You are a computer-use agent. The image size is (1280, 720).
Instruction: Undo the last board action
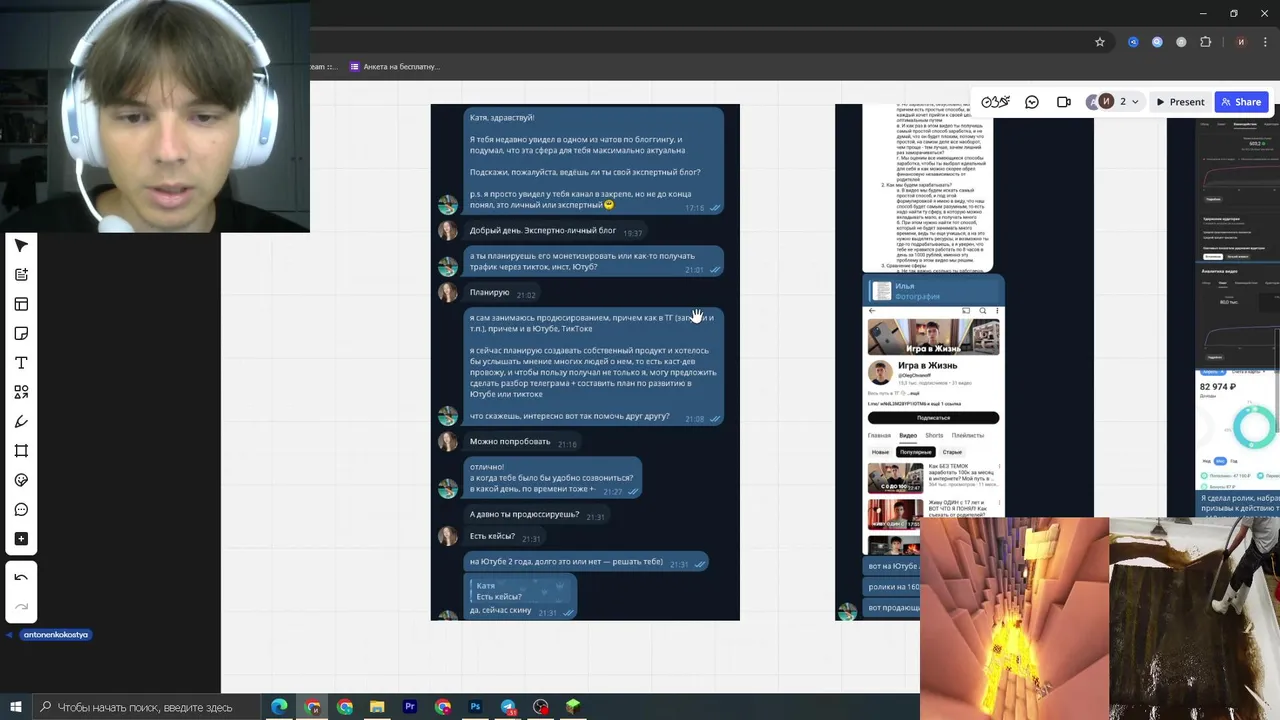click(x=21, y=577)
